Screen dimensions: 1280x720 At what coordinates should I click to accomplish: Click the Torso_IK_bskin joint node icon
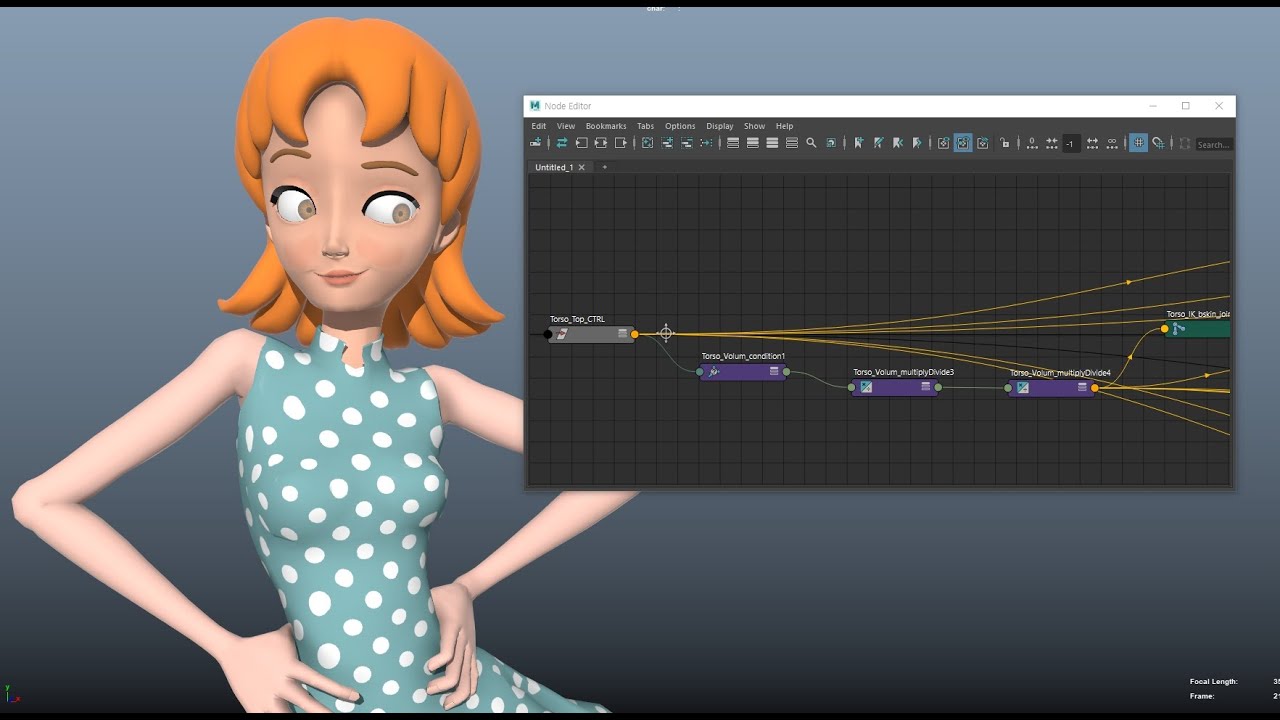(x=1179, y=328)
